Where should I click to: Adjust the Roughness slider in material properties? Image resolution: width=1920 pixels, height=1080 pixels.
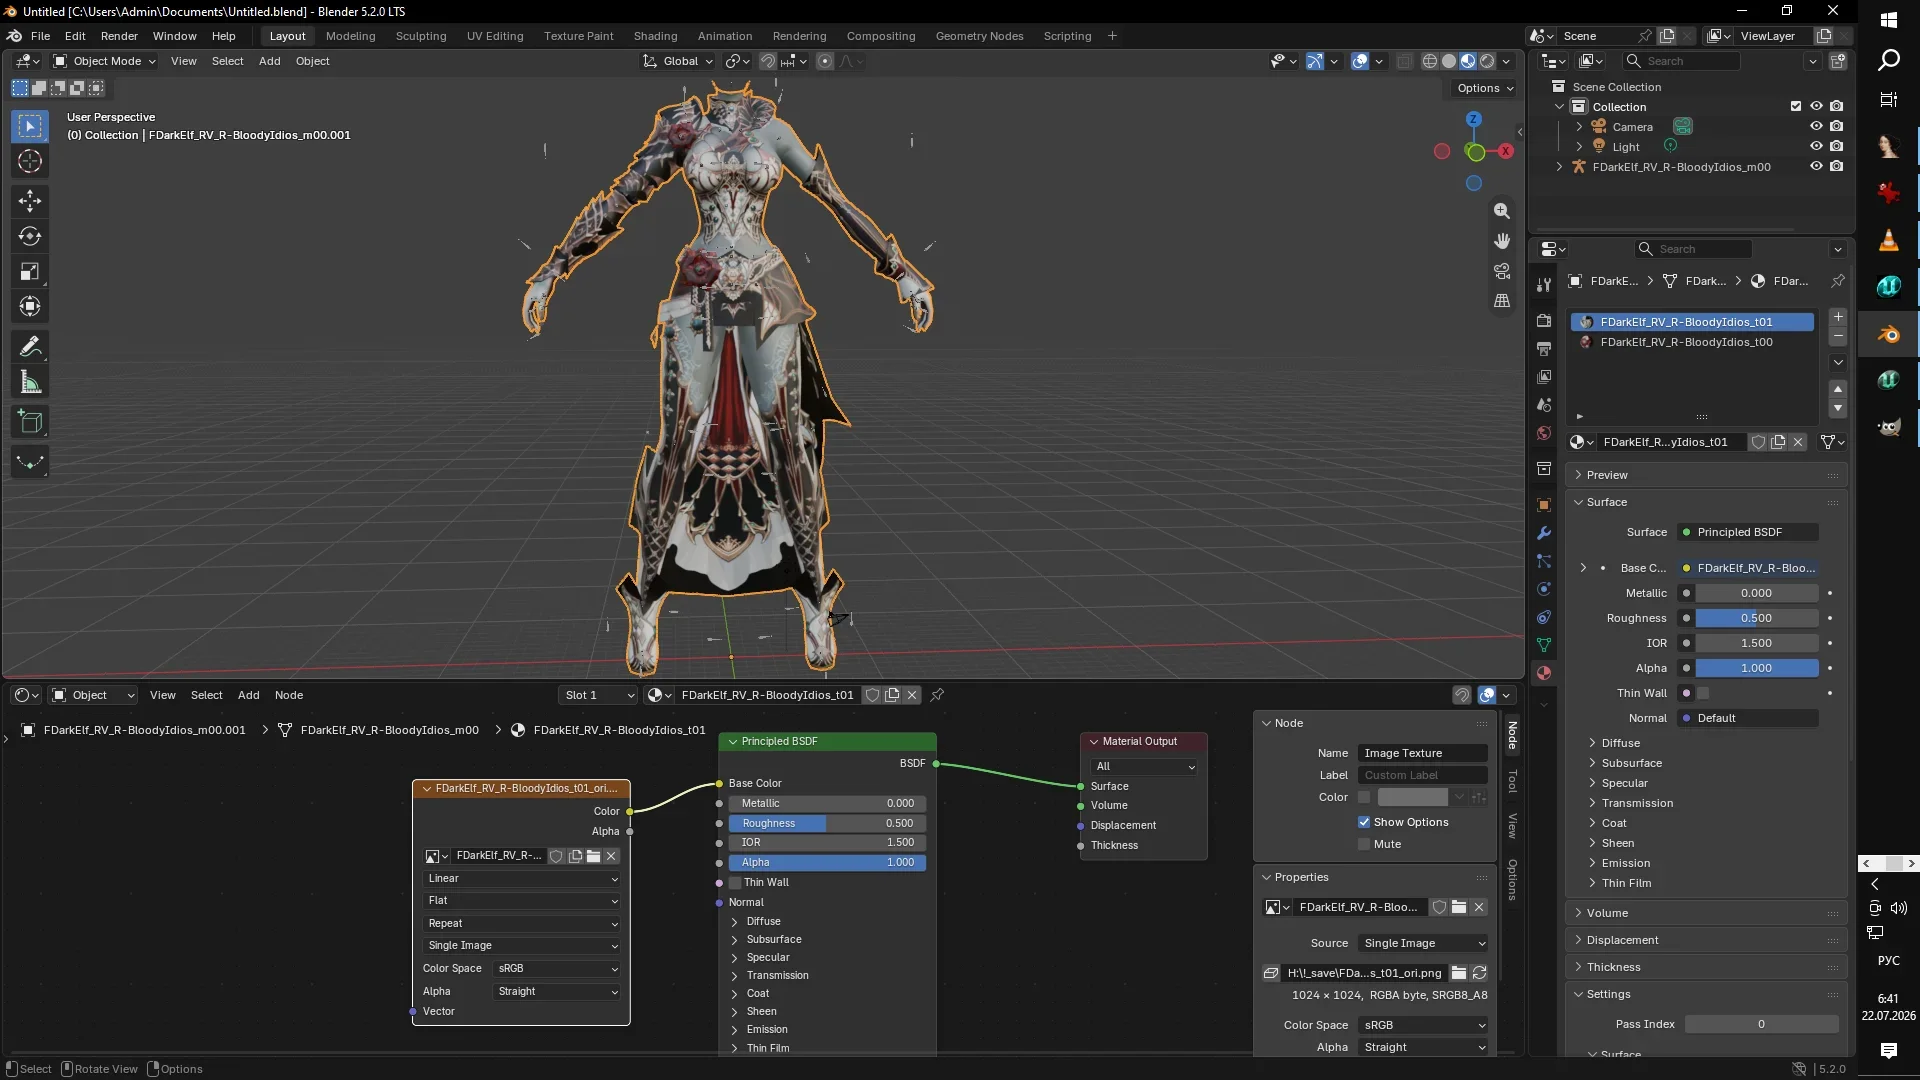[1756, 618]
